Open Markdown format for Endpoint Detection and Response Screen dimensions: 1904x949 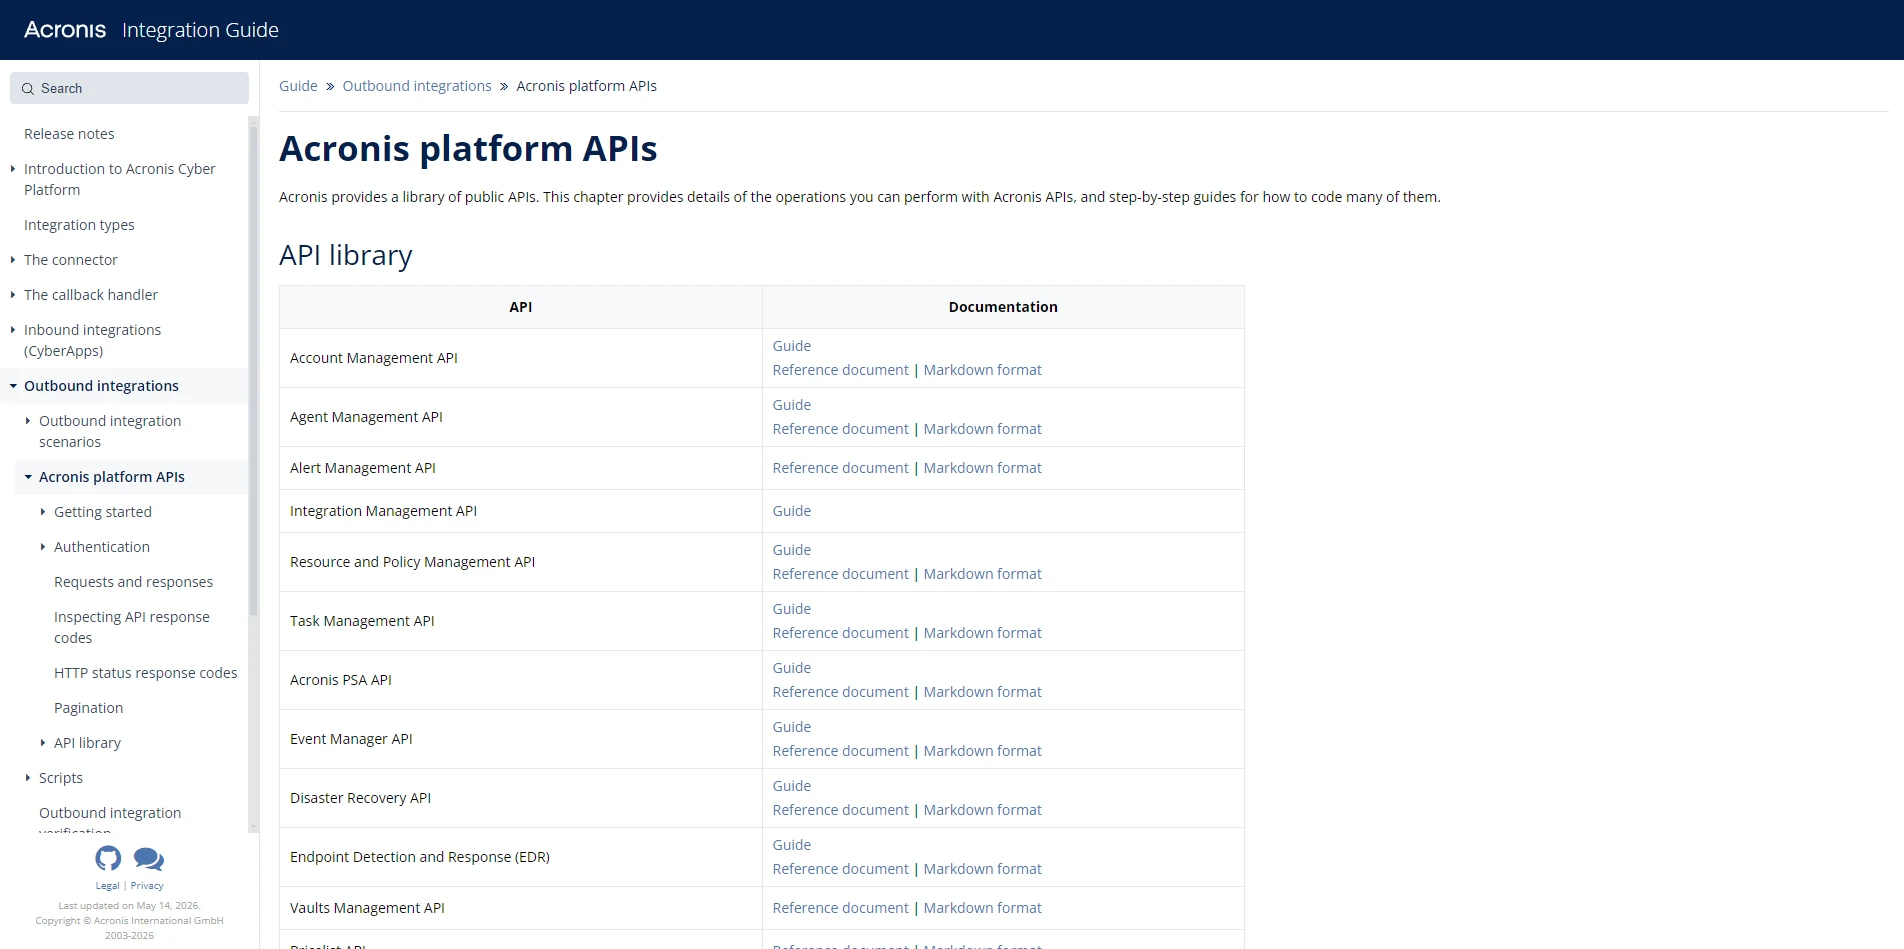coord(982,869)
